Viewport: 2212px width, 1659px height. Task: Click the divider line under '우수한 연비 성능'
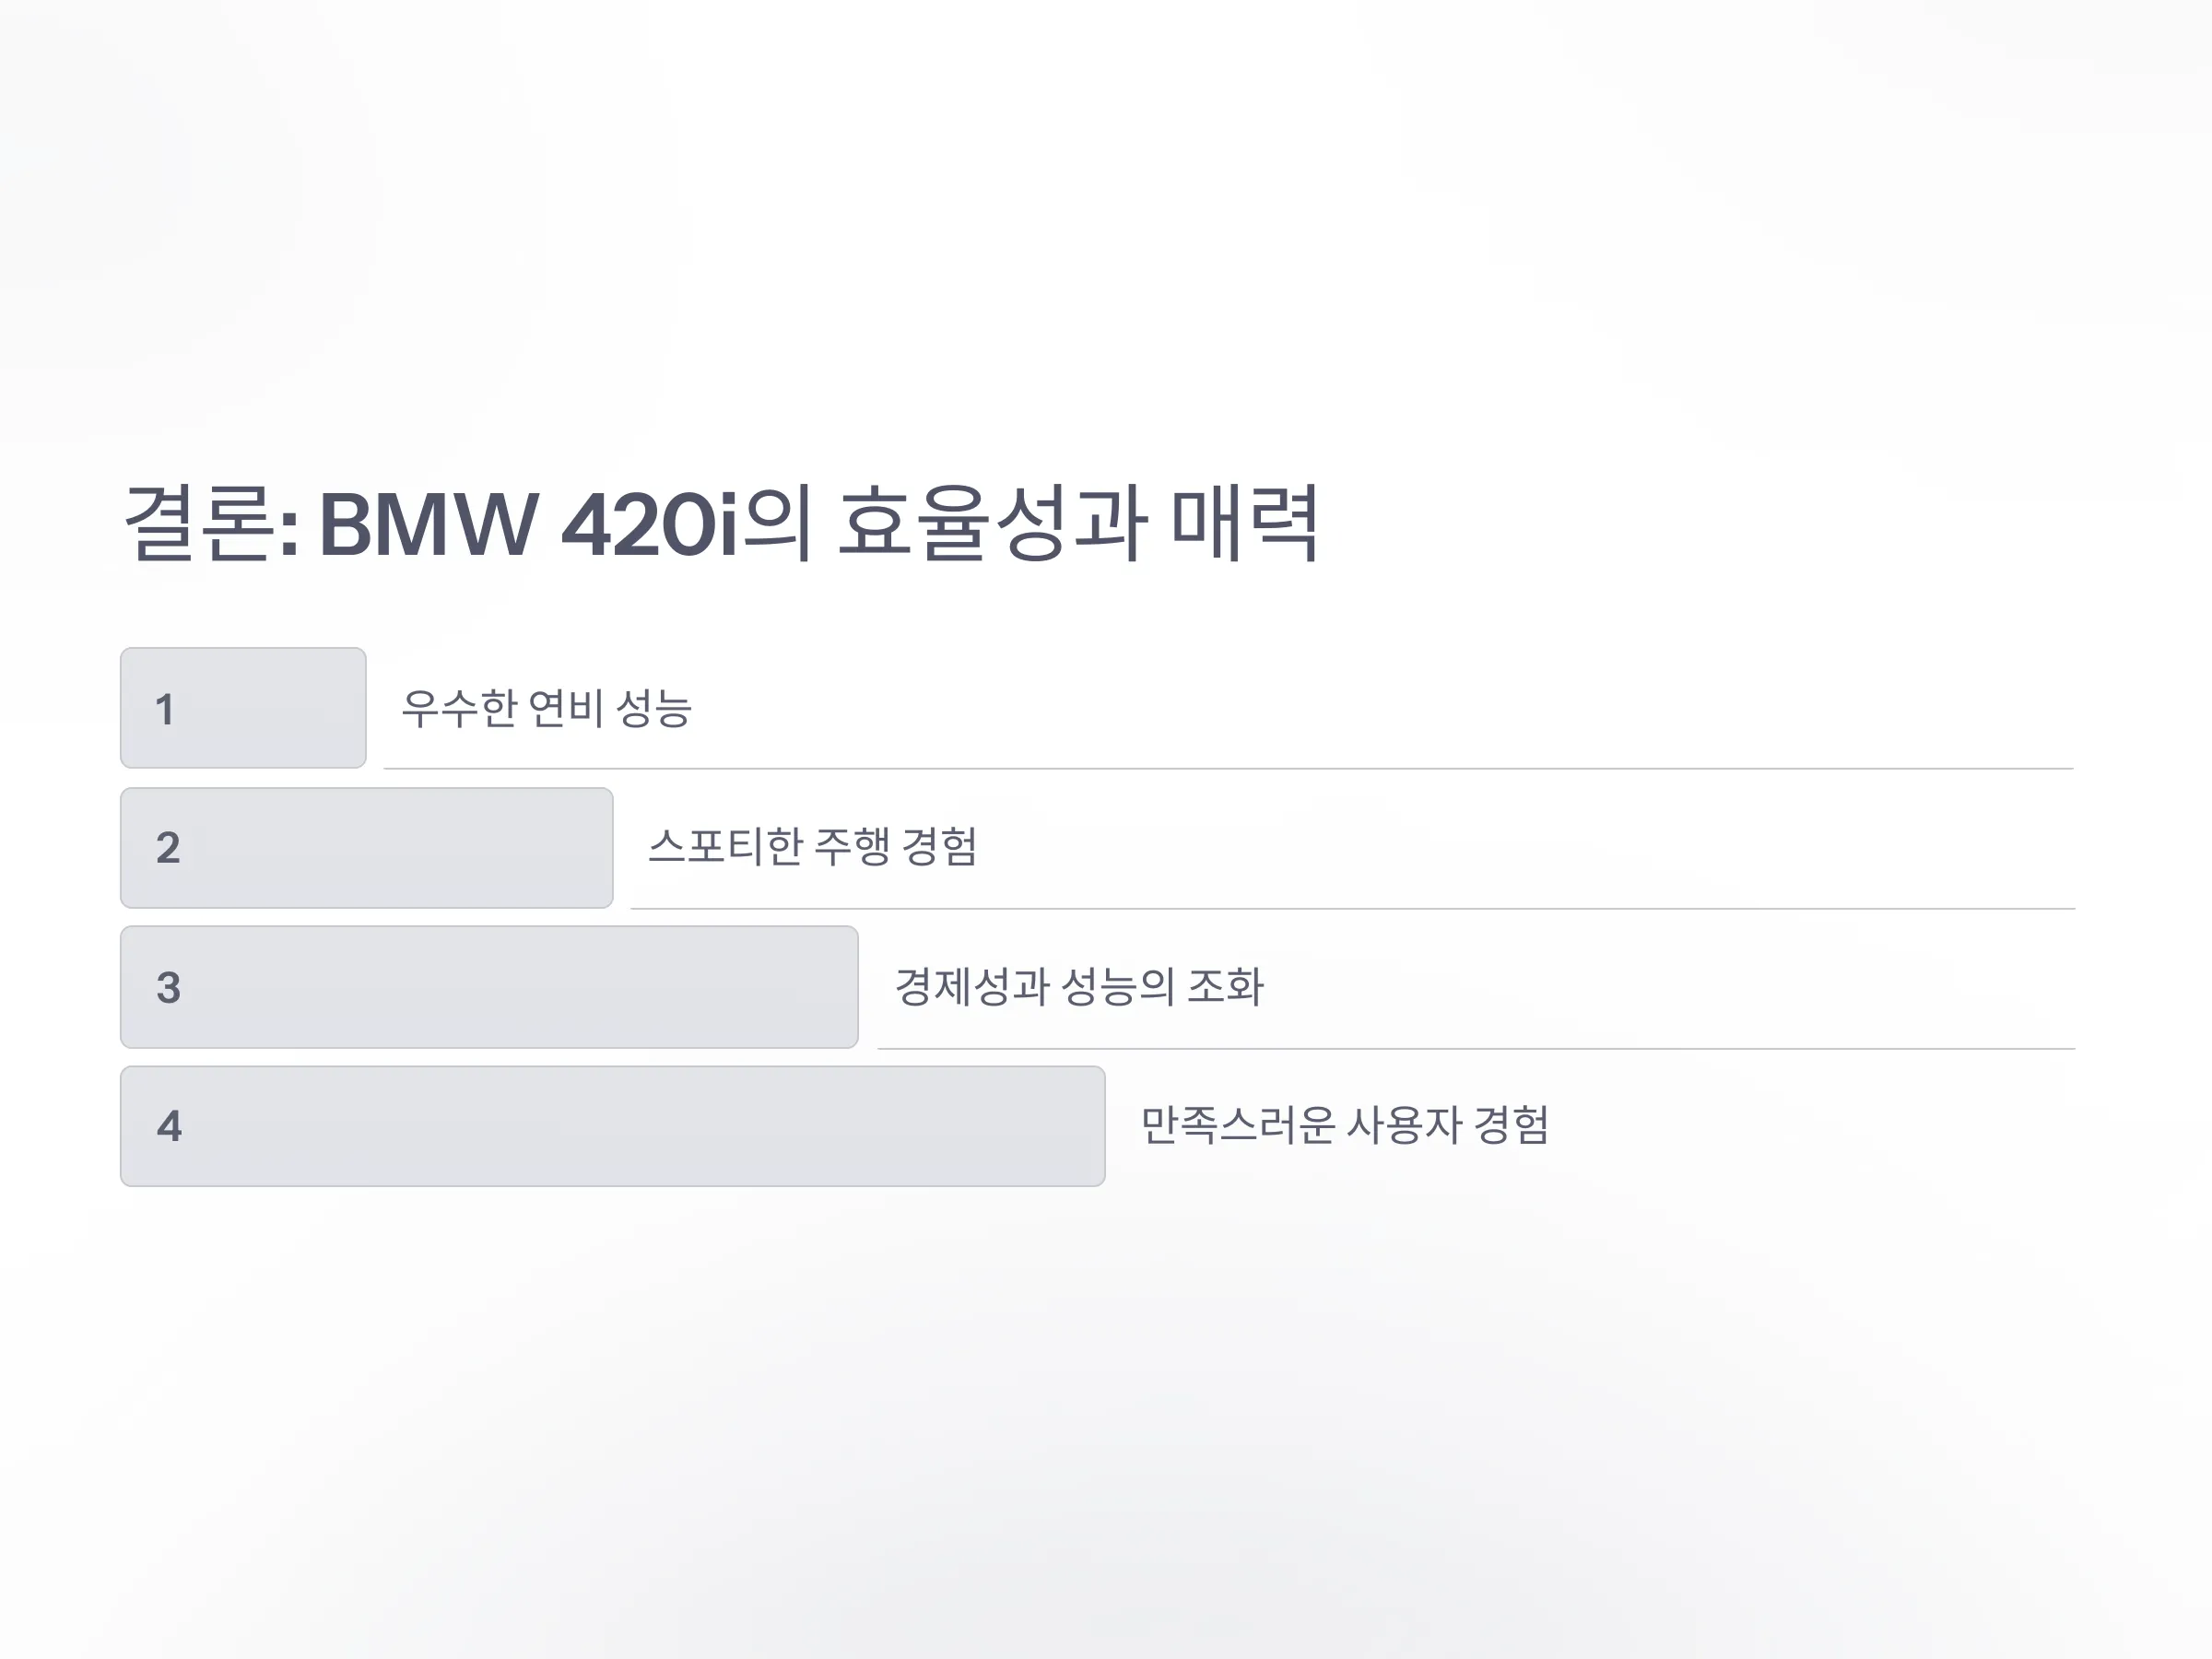pos(1229,768)
